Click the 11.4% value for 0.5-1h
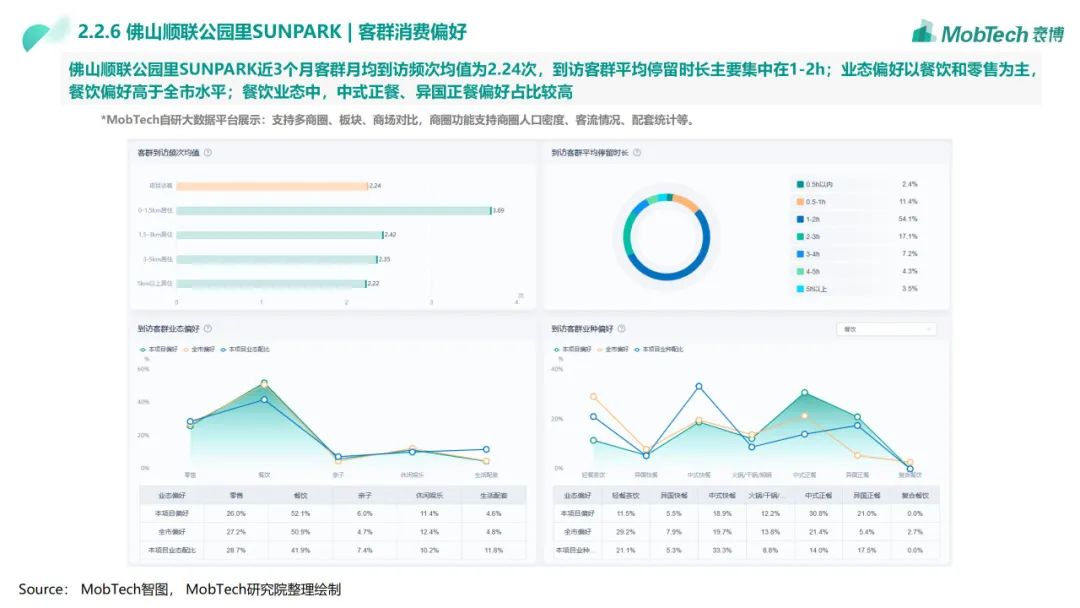The image size is (1080, 608). (908, 202)
